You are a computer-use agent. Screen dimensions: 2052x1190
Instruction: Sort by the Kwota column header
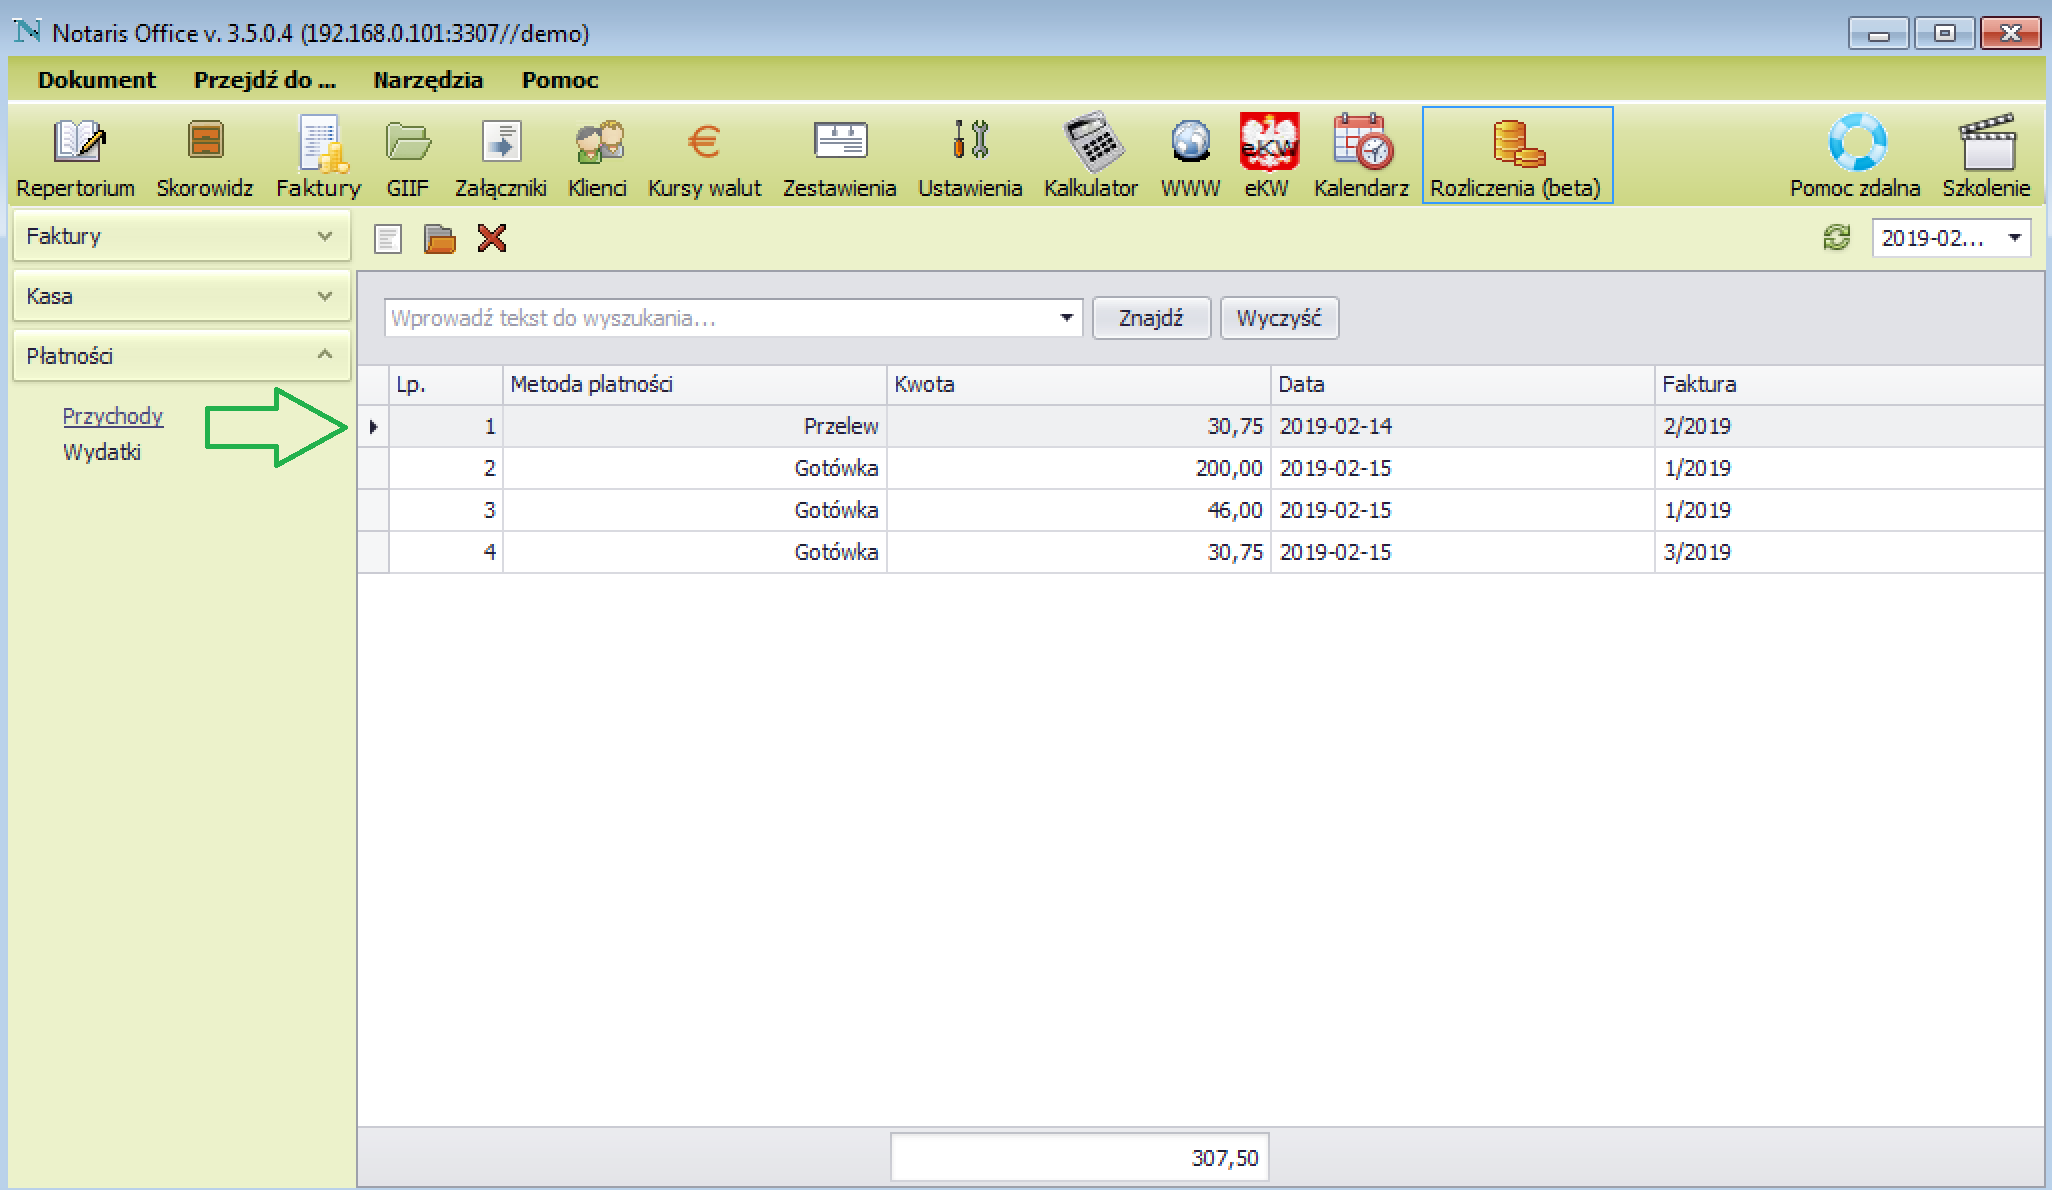click(1078, 384)
